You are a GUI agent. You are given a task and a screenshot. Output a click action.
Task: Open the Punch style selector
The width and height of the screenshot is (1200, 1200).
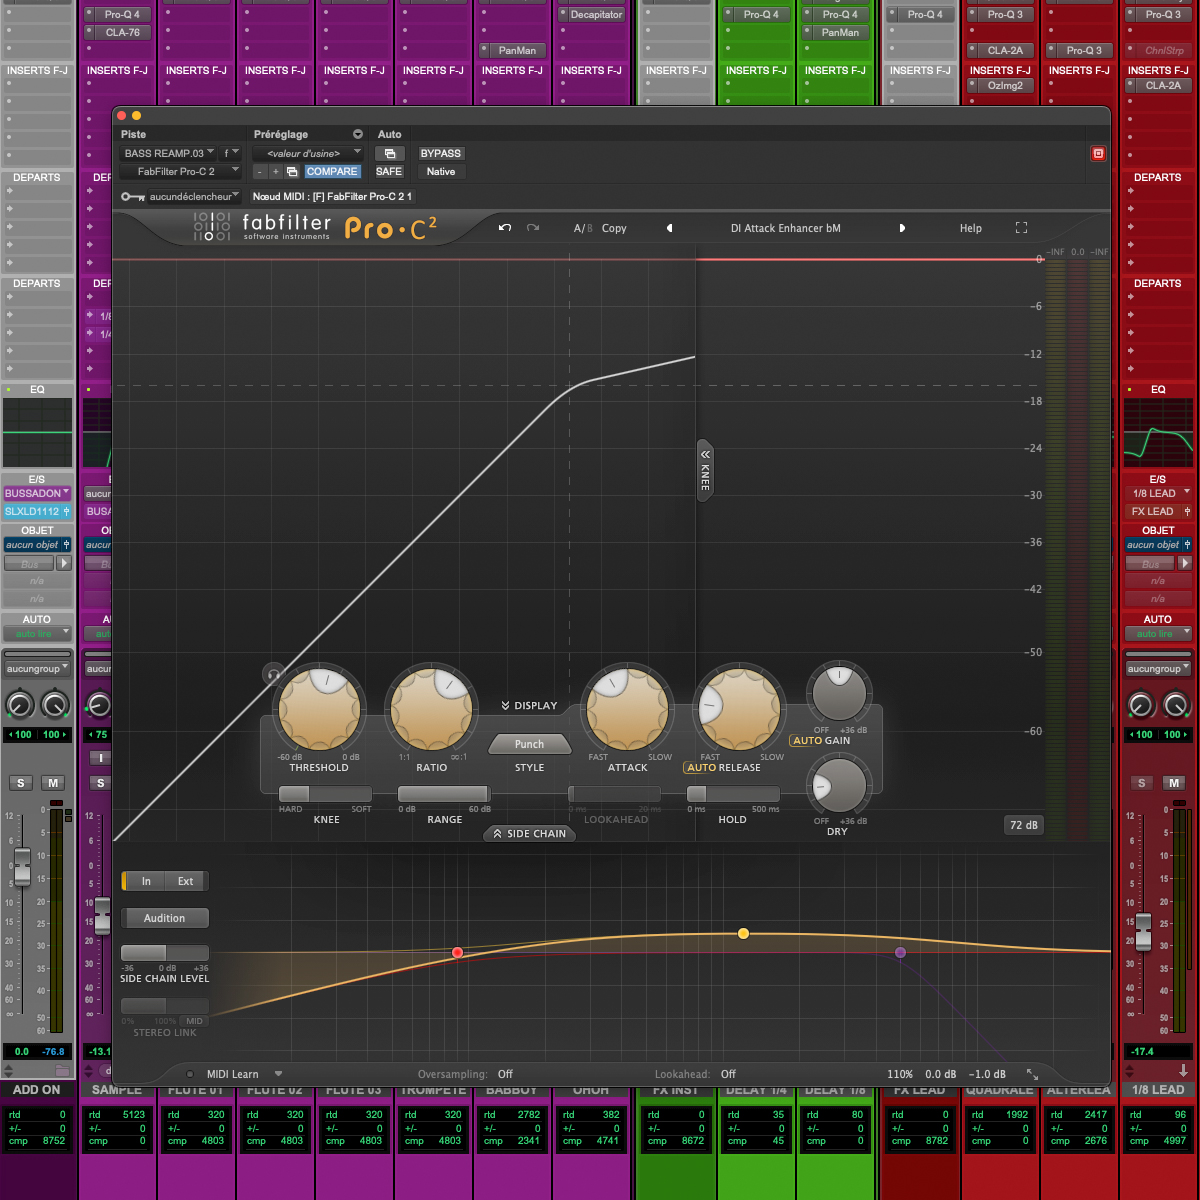coord(529,744)
